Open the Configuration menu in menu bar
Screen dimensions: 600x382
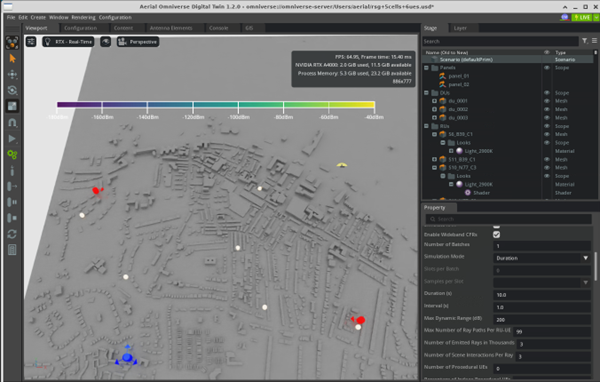[115, 17]
